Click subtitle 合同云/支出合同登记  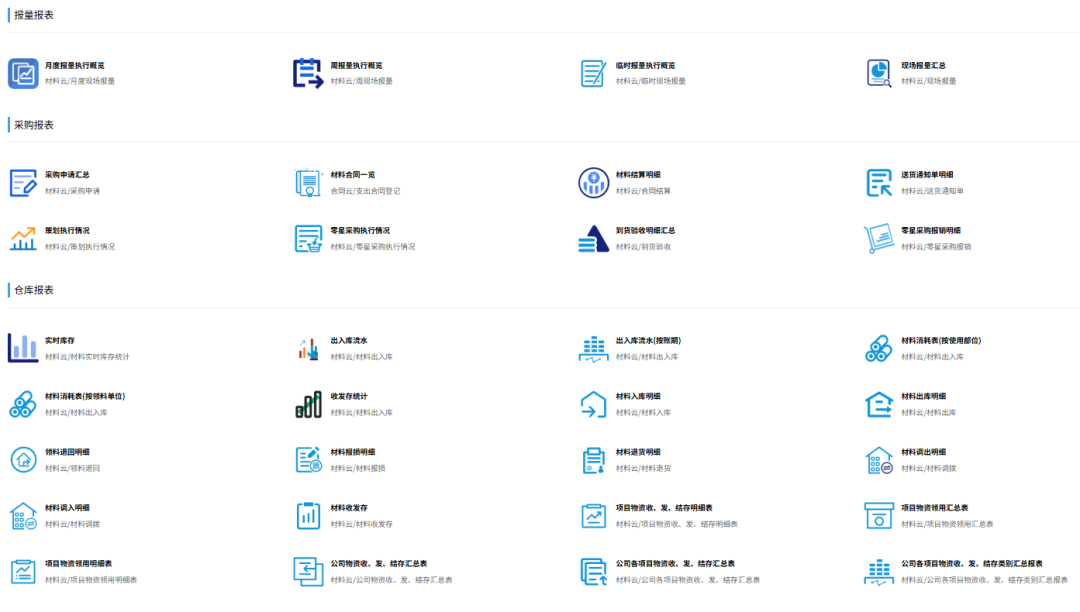365,191
